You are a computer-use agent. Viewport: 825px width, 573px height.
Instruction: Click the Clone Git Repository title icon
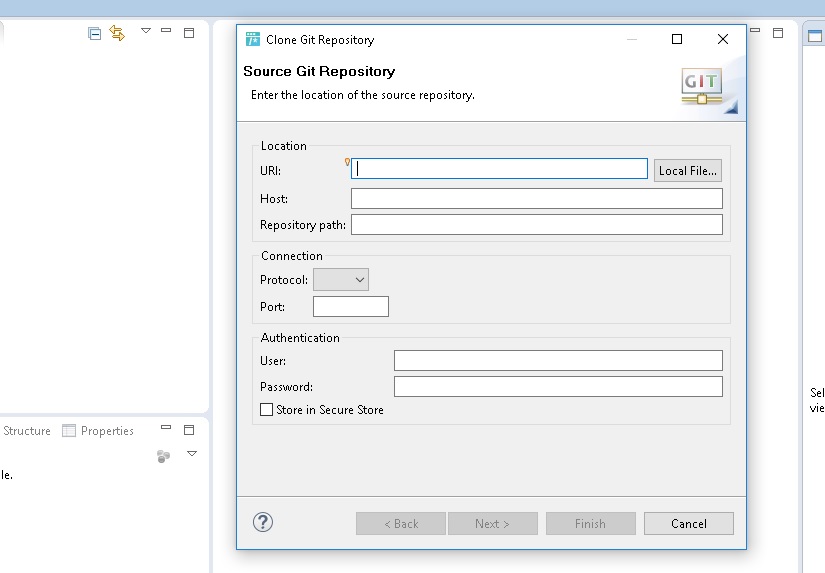click(253, 39)
